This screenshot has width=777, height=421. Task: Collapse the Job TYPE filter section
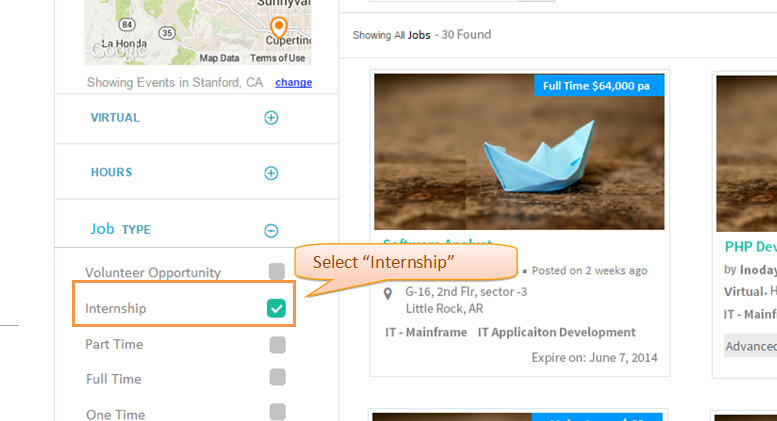point(271,230)
